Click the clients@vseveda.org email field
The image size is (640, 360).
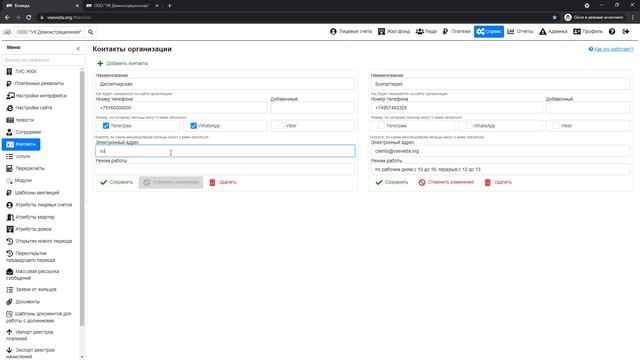500,151
